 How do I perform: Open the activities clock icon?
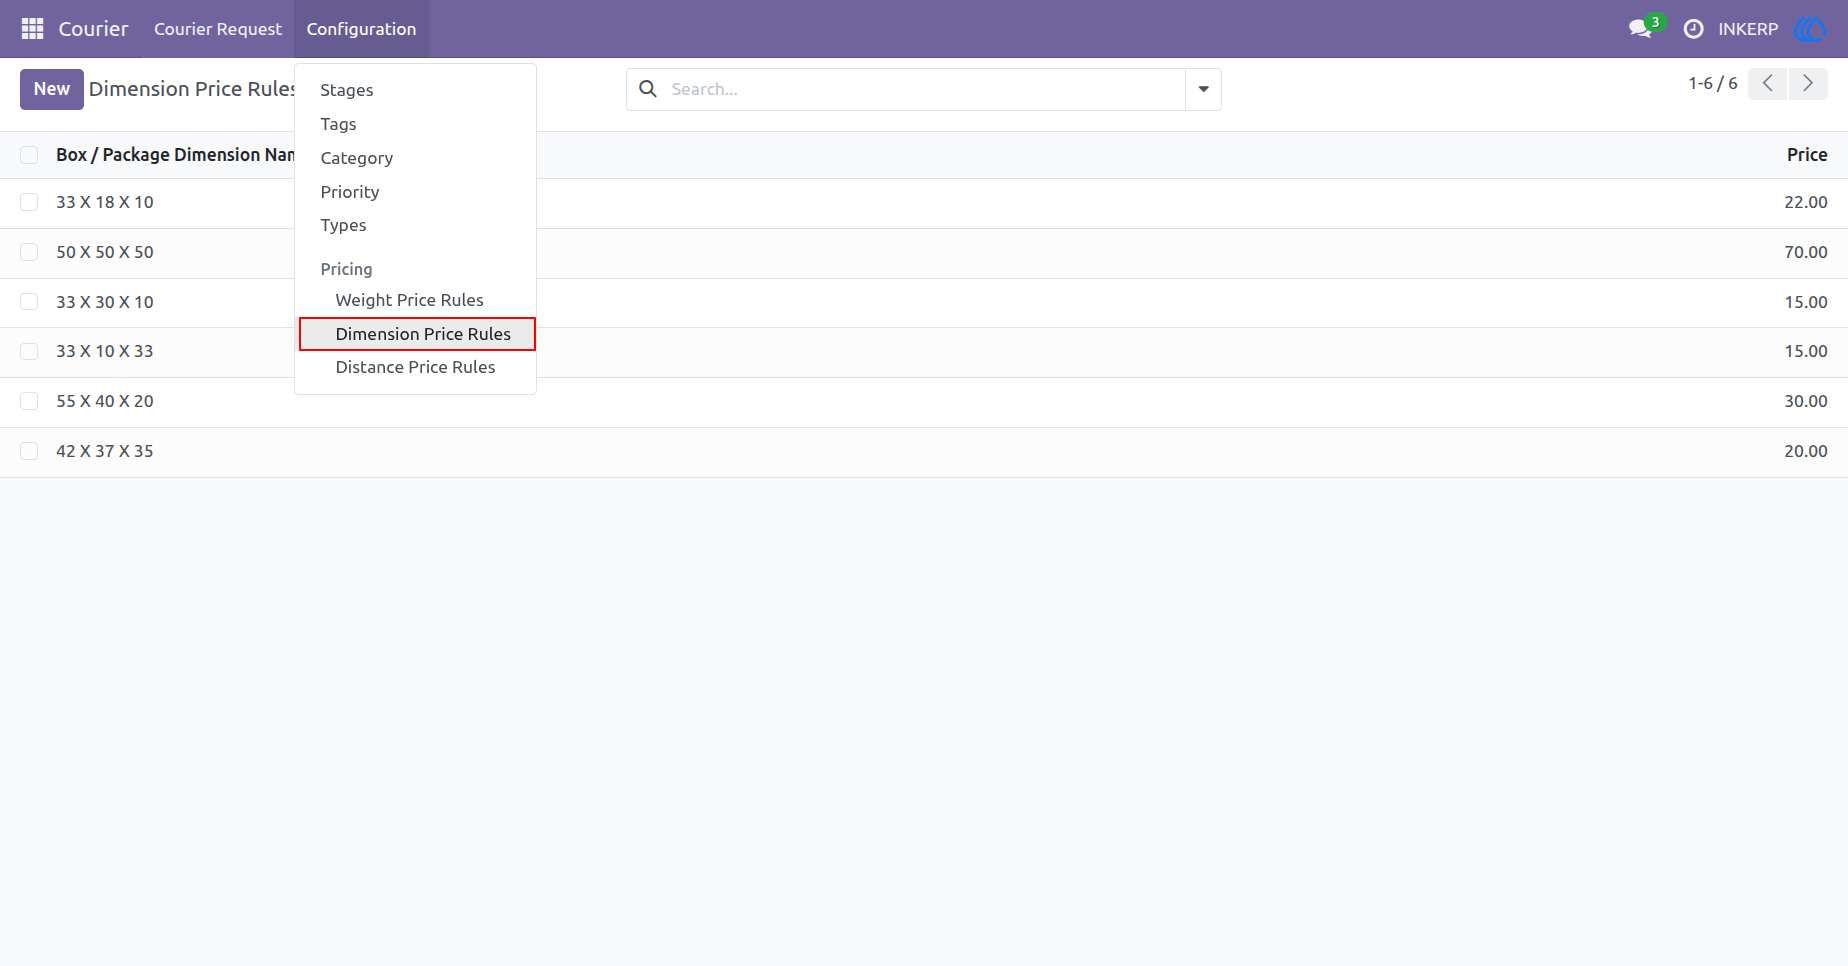(x=1693, y=29)
